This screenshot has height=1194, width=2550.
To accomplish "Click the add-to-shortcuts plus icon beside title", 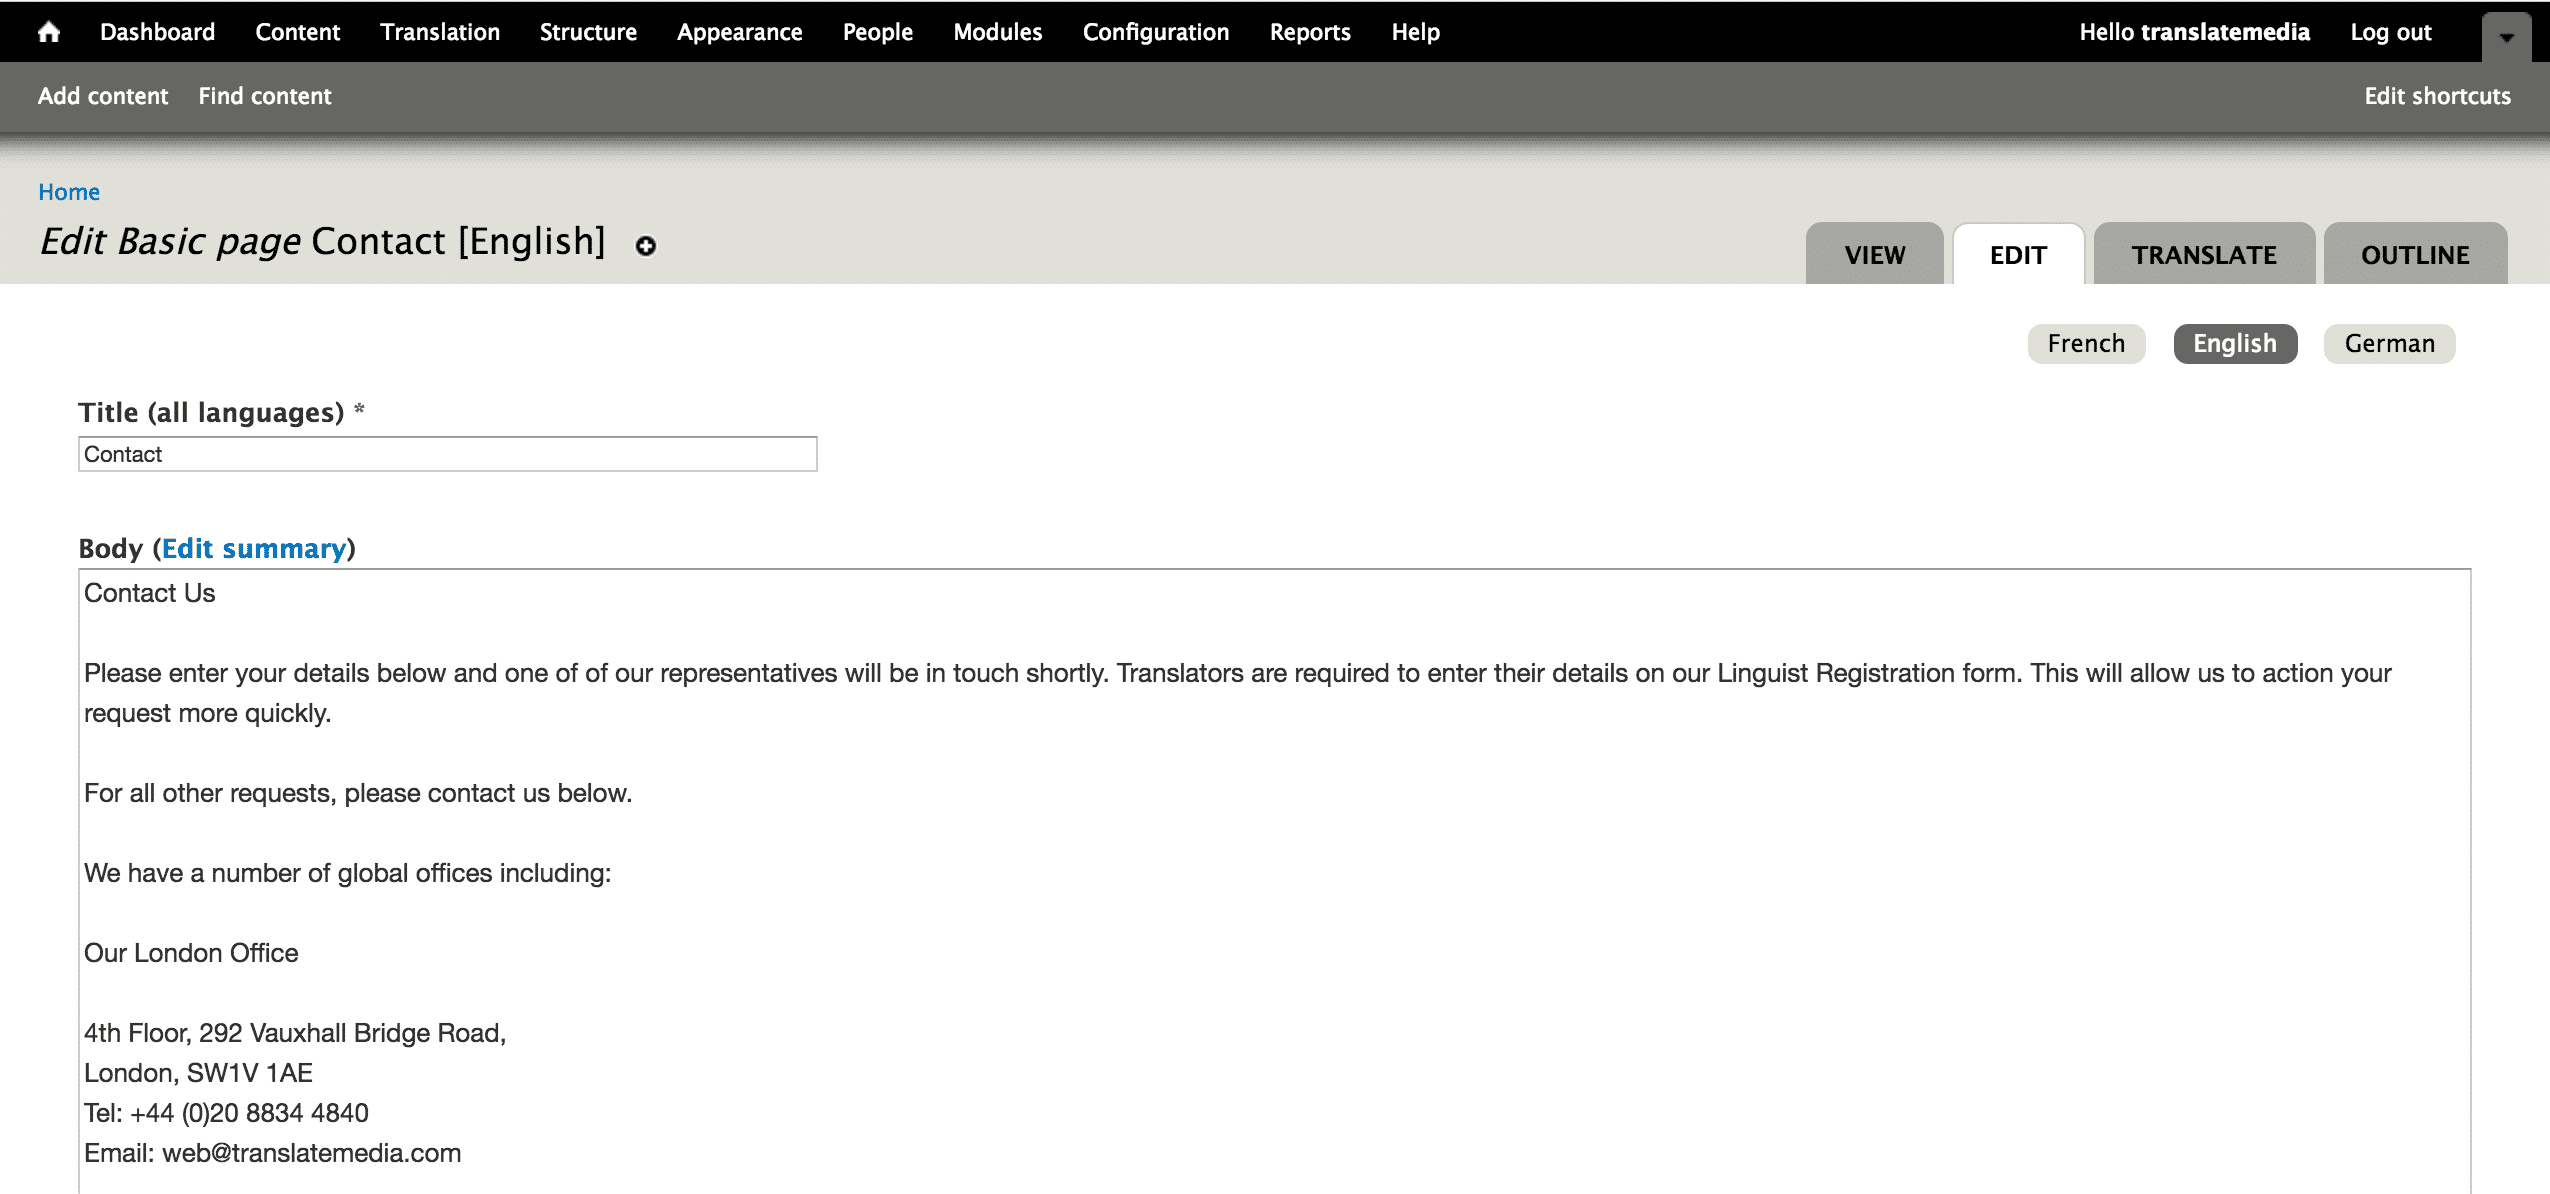I will (x=646, y=246).
